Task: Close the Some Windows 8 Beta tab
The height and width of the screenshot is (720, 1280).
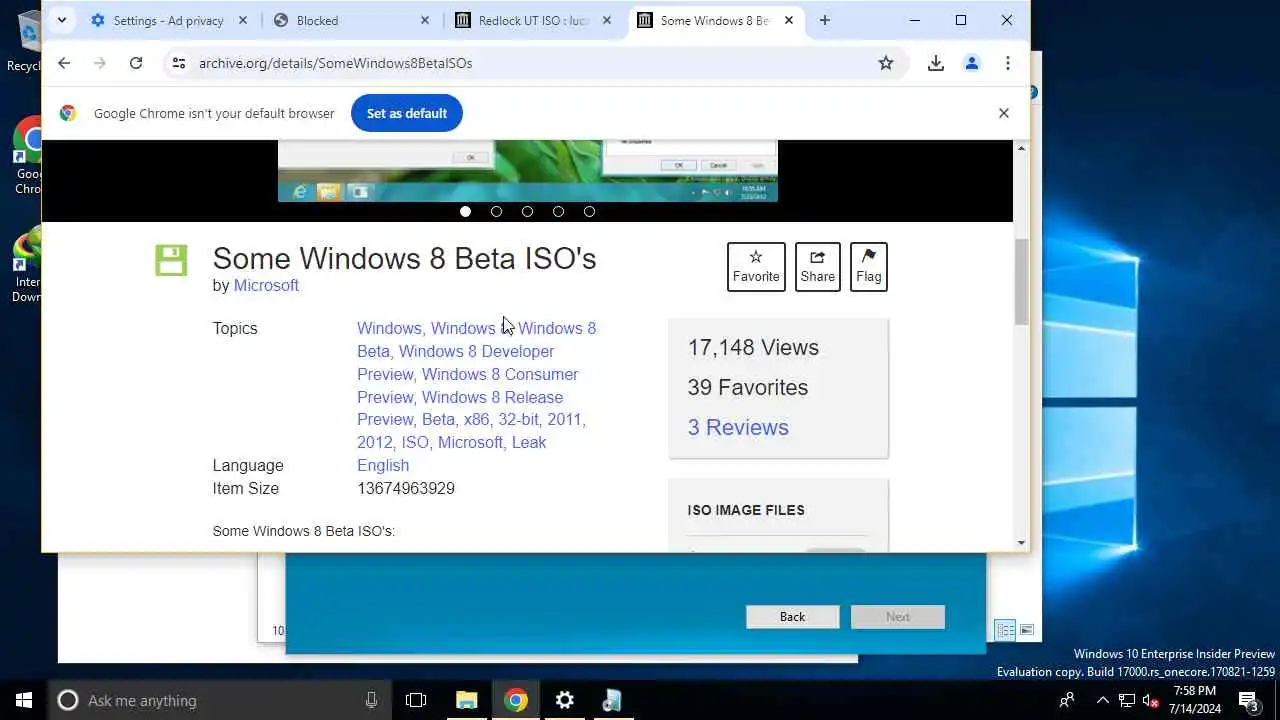Action: tap(789, 20)
